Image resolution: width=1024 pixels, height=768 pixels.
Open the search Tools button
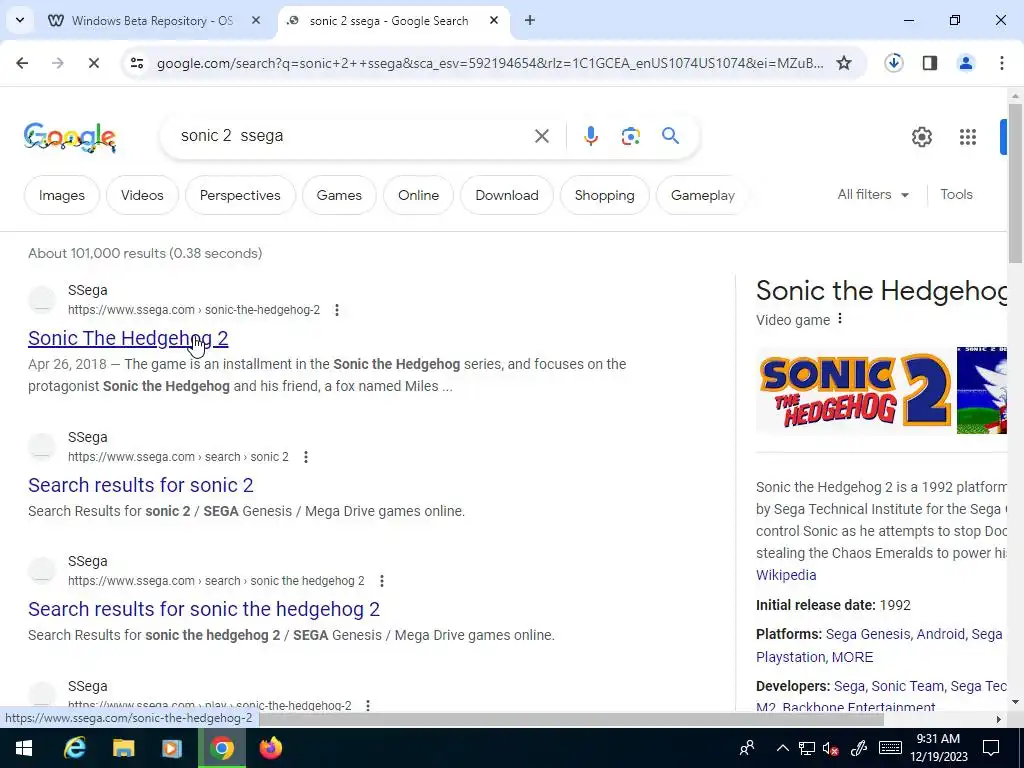(x=956, y=195)
